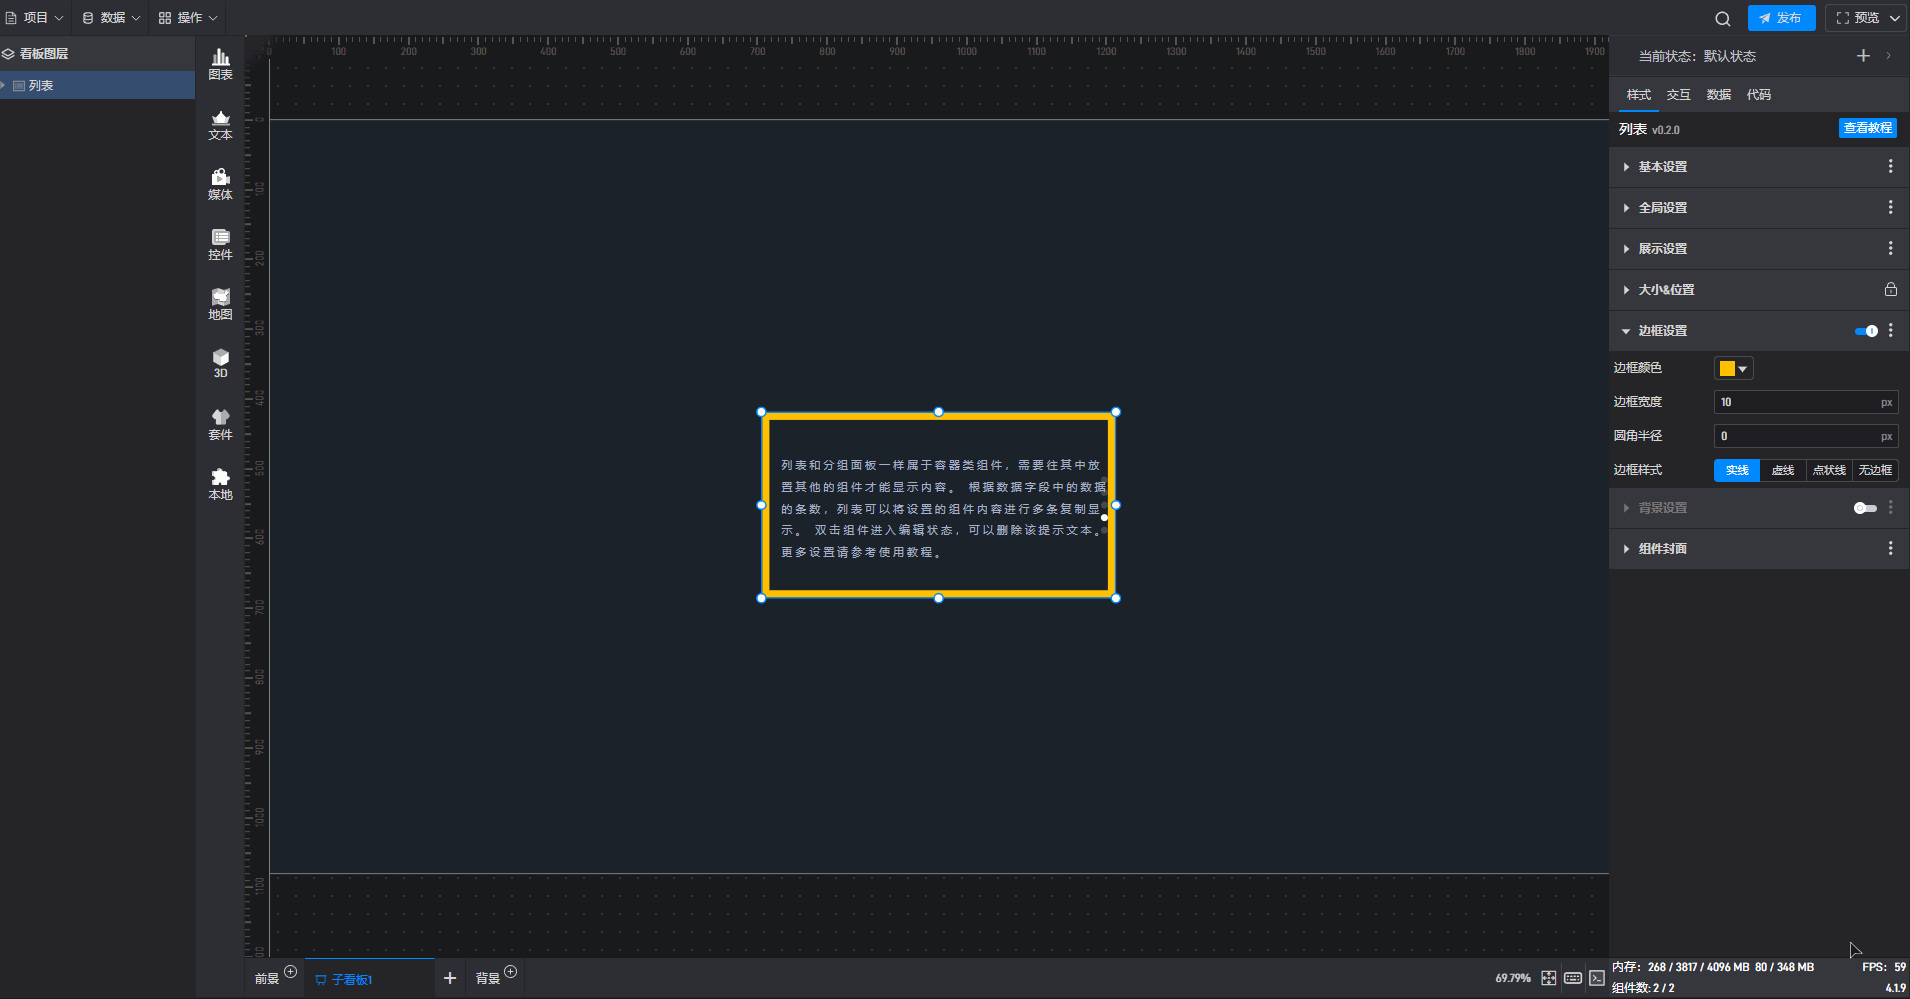The height and width of the screenshot is (999, 1910).
Task: Click the 发布 publish button
Action: [1781, 18]
